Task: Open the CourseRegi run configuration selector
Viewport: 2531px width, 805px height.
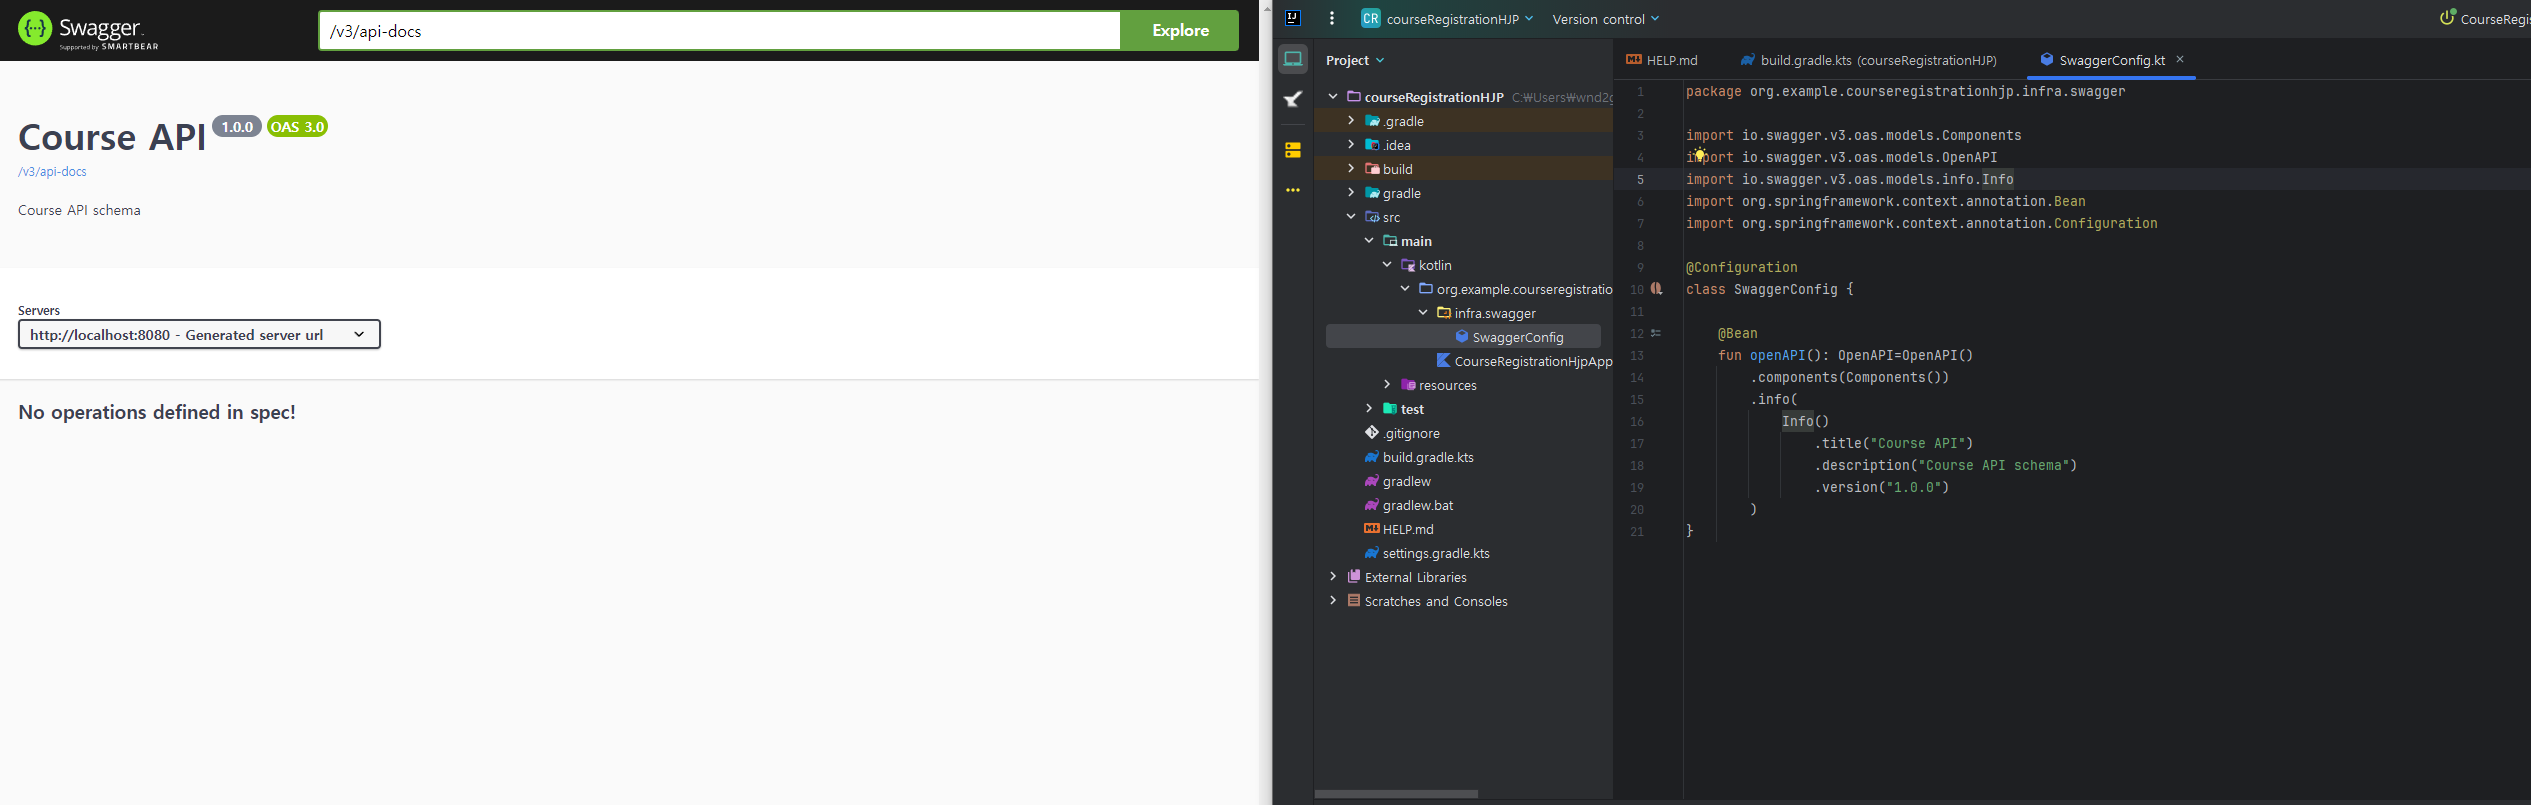Action: point(2485,18)
